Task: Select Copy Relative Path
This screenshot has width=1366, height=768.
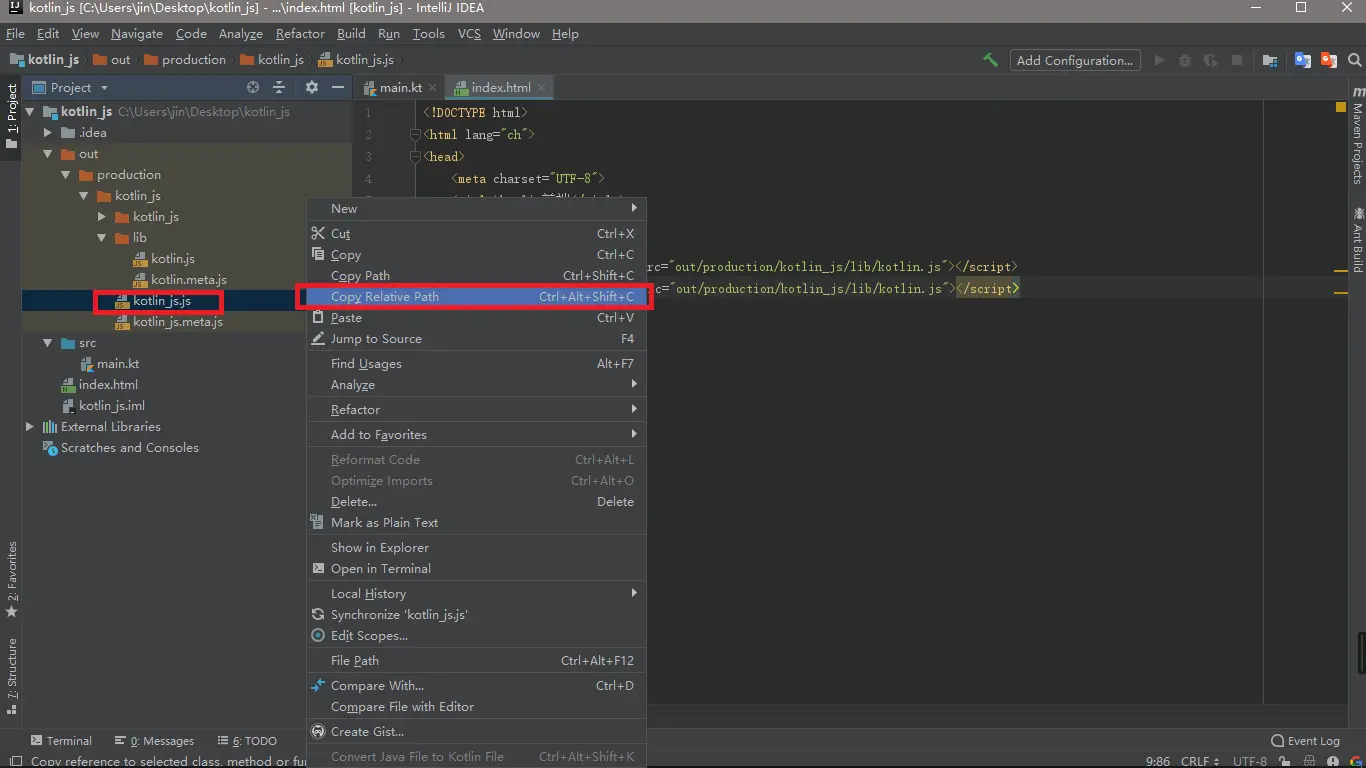Action: tap(476, 297)
